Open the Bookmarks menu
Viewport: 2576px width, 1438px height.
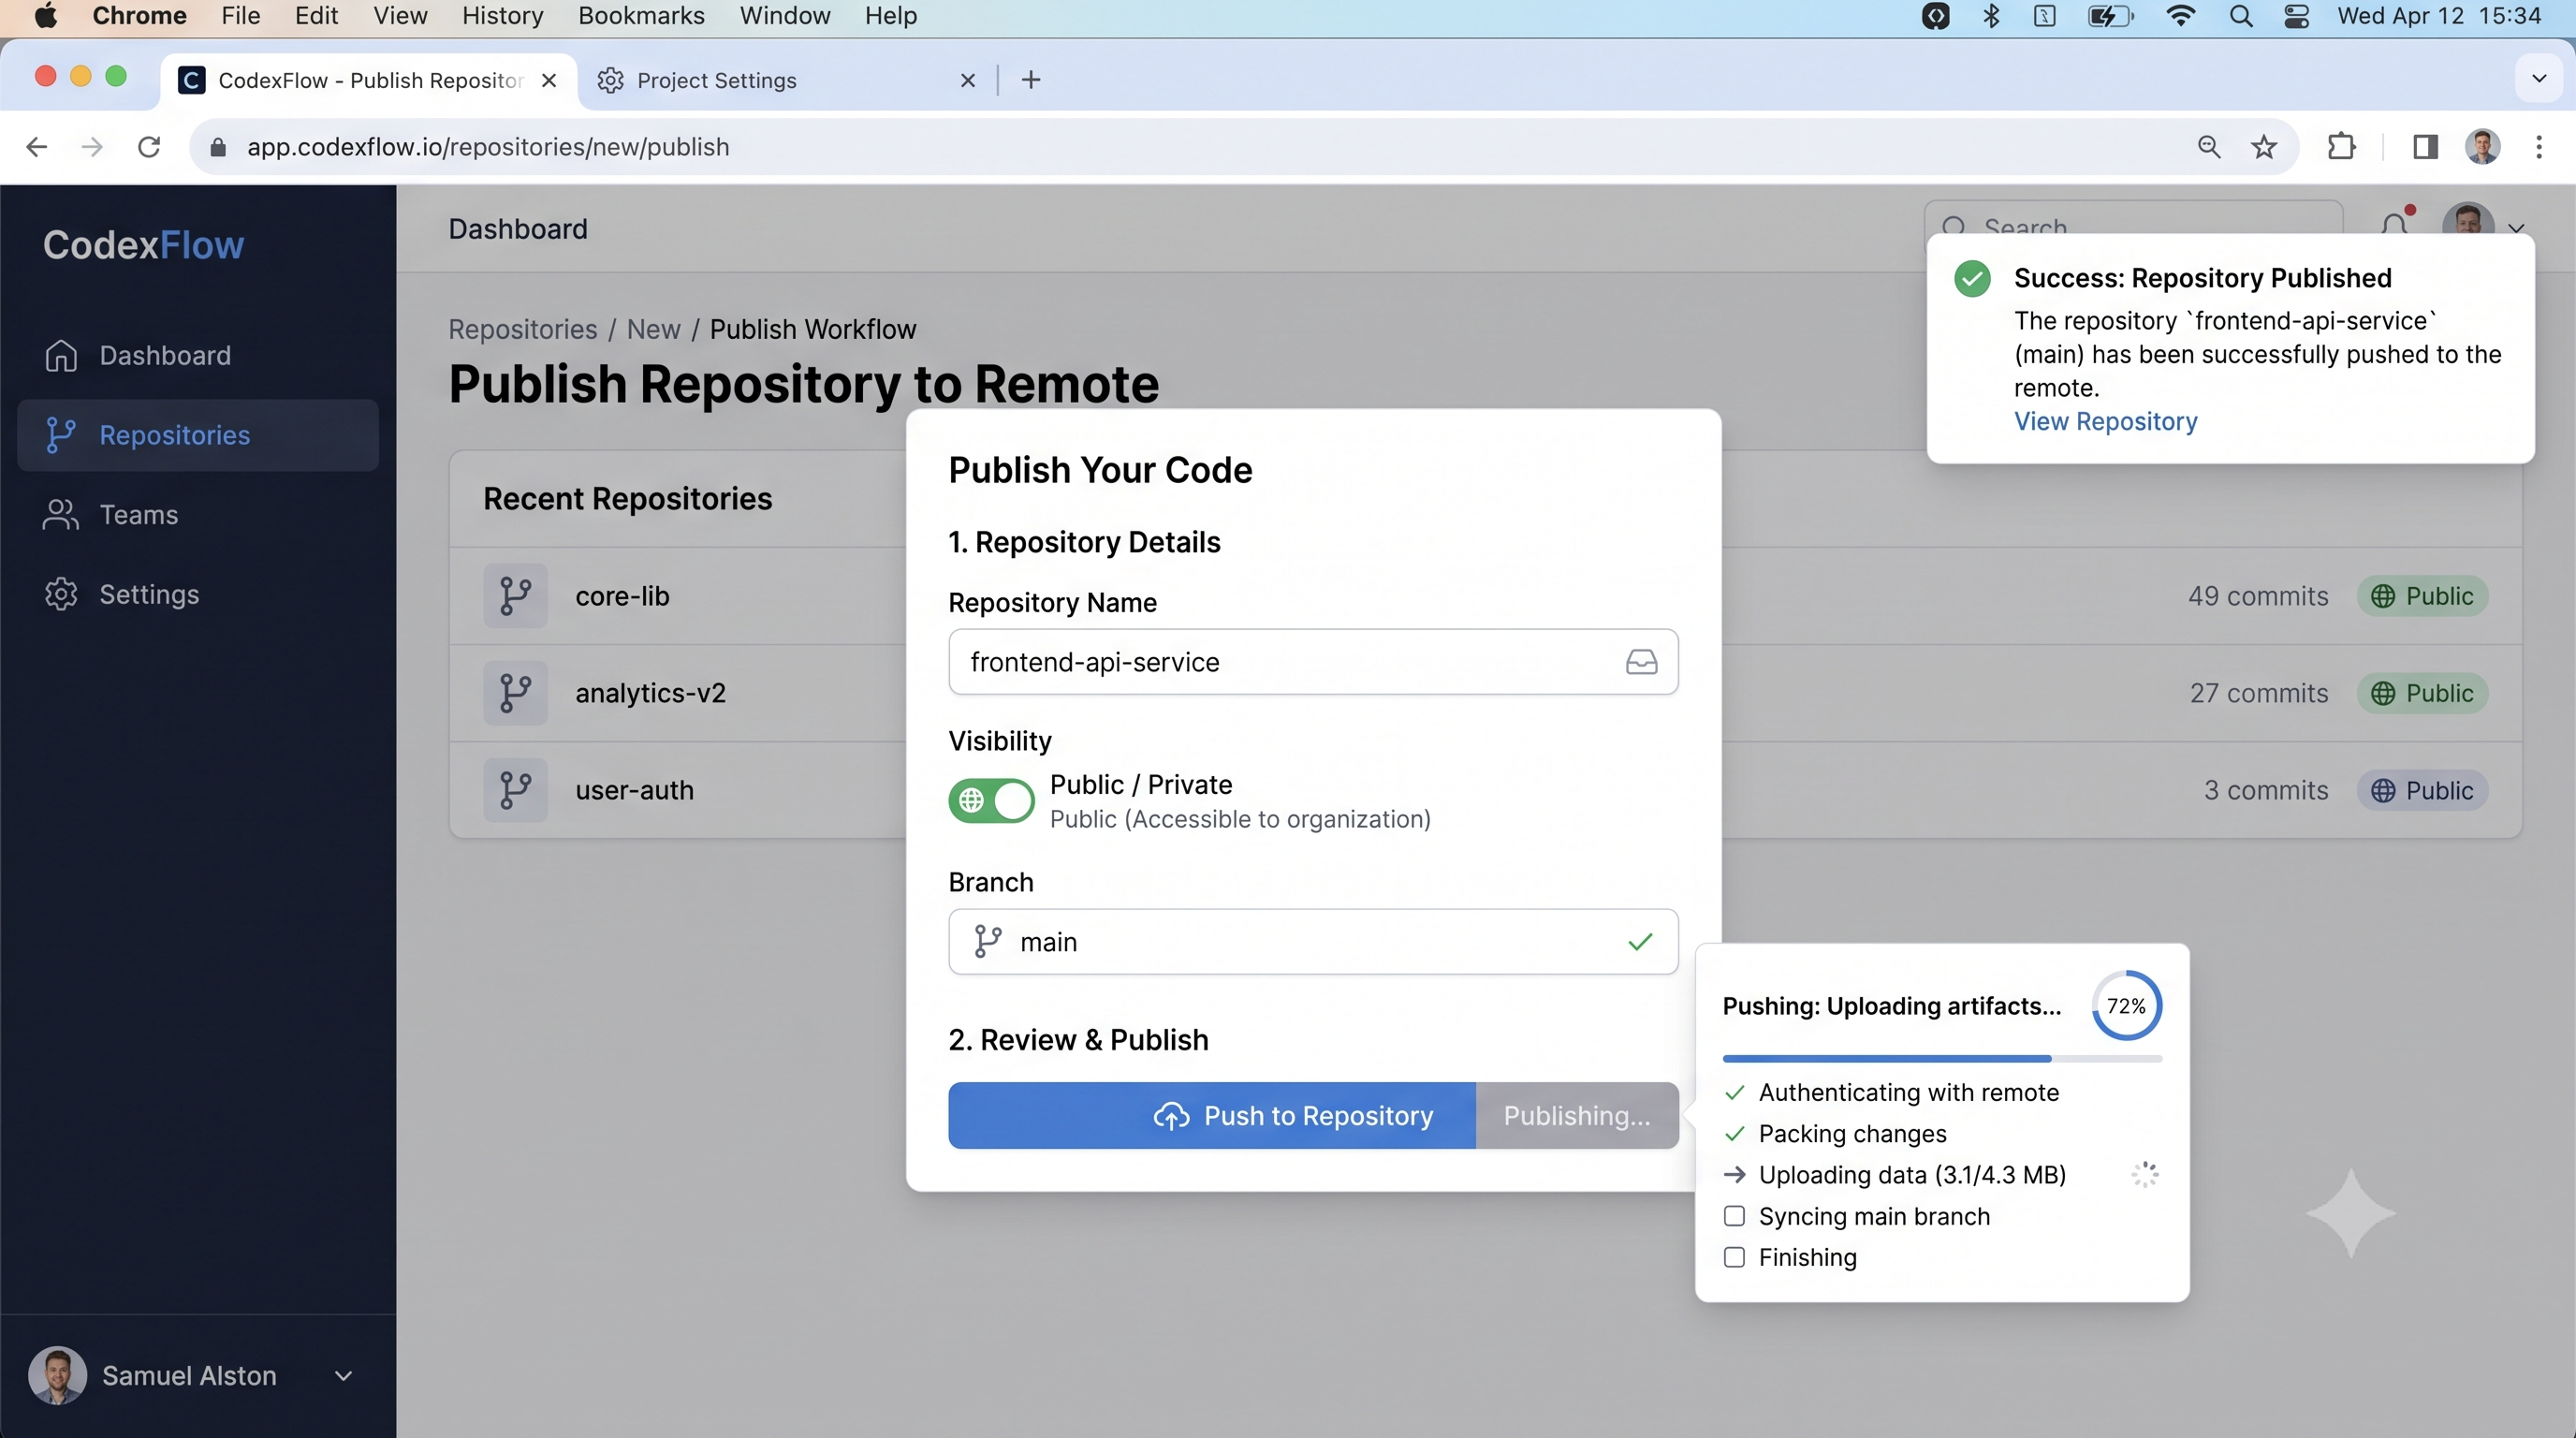point(641,16)
